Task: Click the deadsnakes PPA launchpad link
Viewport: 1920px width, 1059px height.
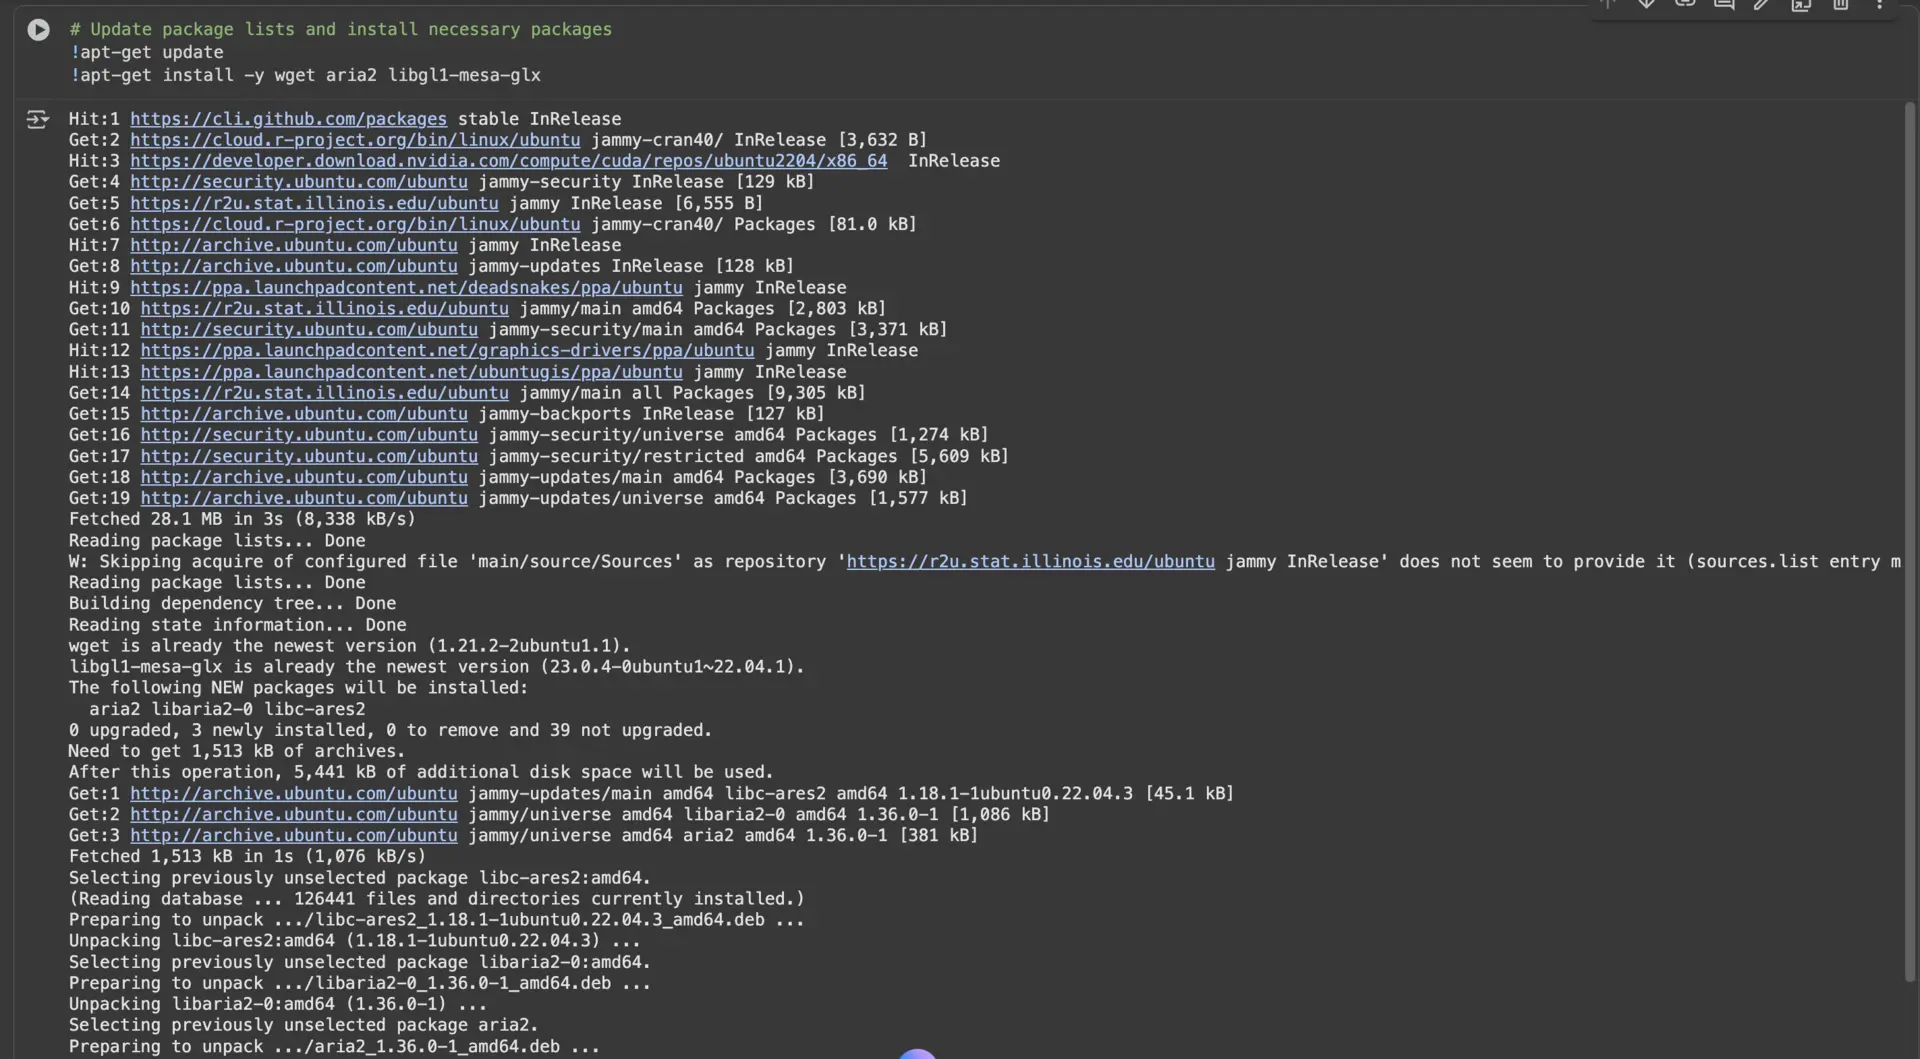Action: click(406, 288)
